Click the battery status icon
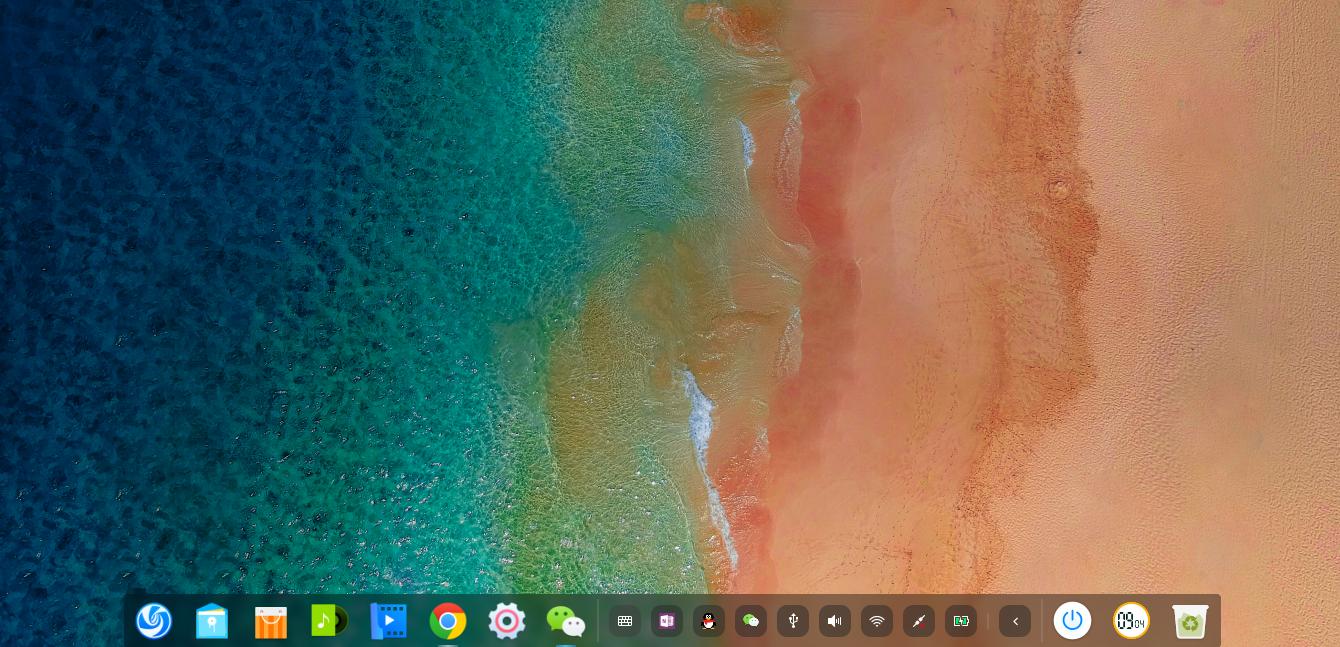The image size is (1340, 647). coord(961,621)
